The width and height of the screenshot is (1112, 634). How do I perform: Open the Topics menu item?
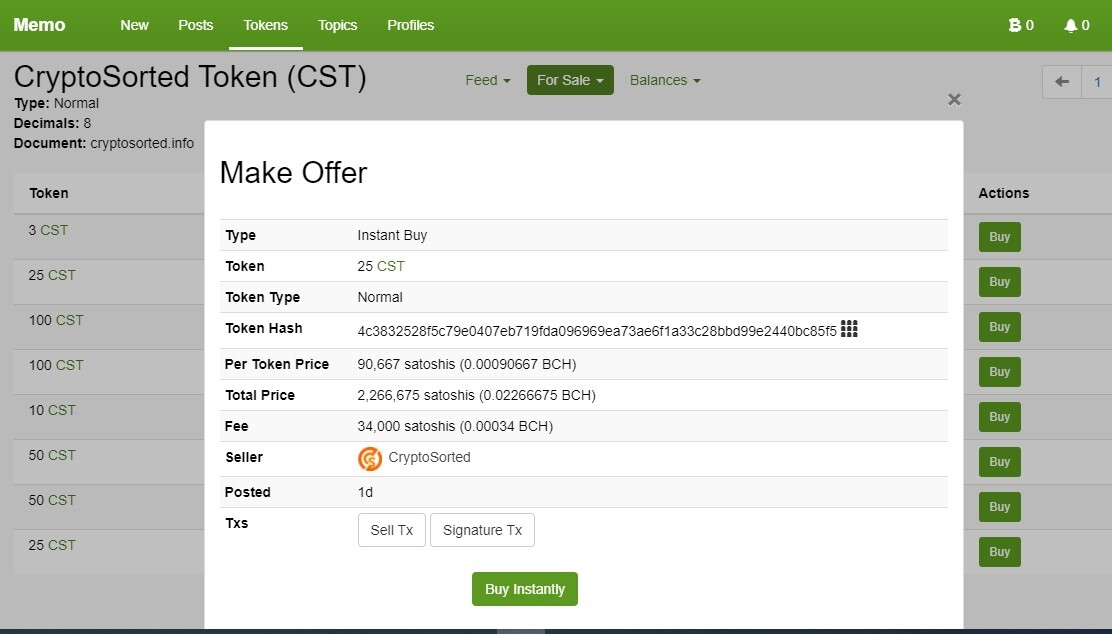tap(338, 25)
